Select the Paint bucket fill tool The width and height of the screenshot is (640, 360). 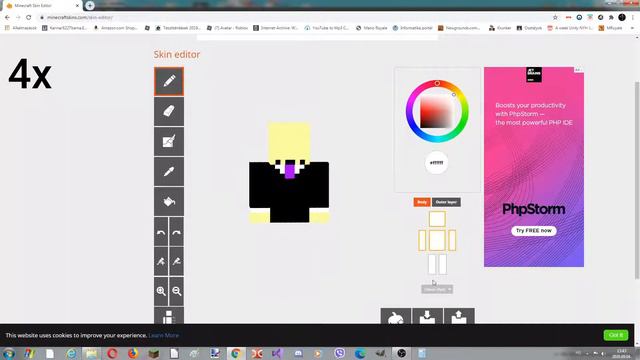tap(169, 201)
